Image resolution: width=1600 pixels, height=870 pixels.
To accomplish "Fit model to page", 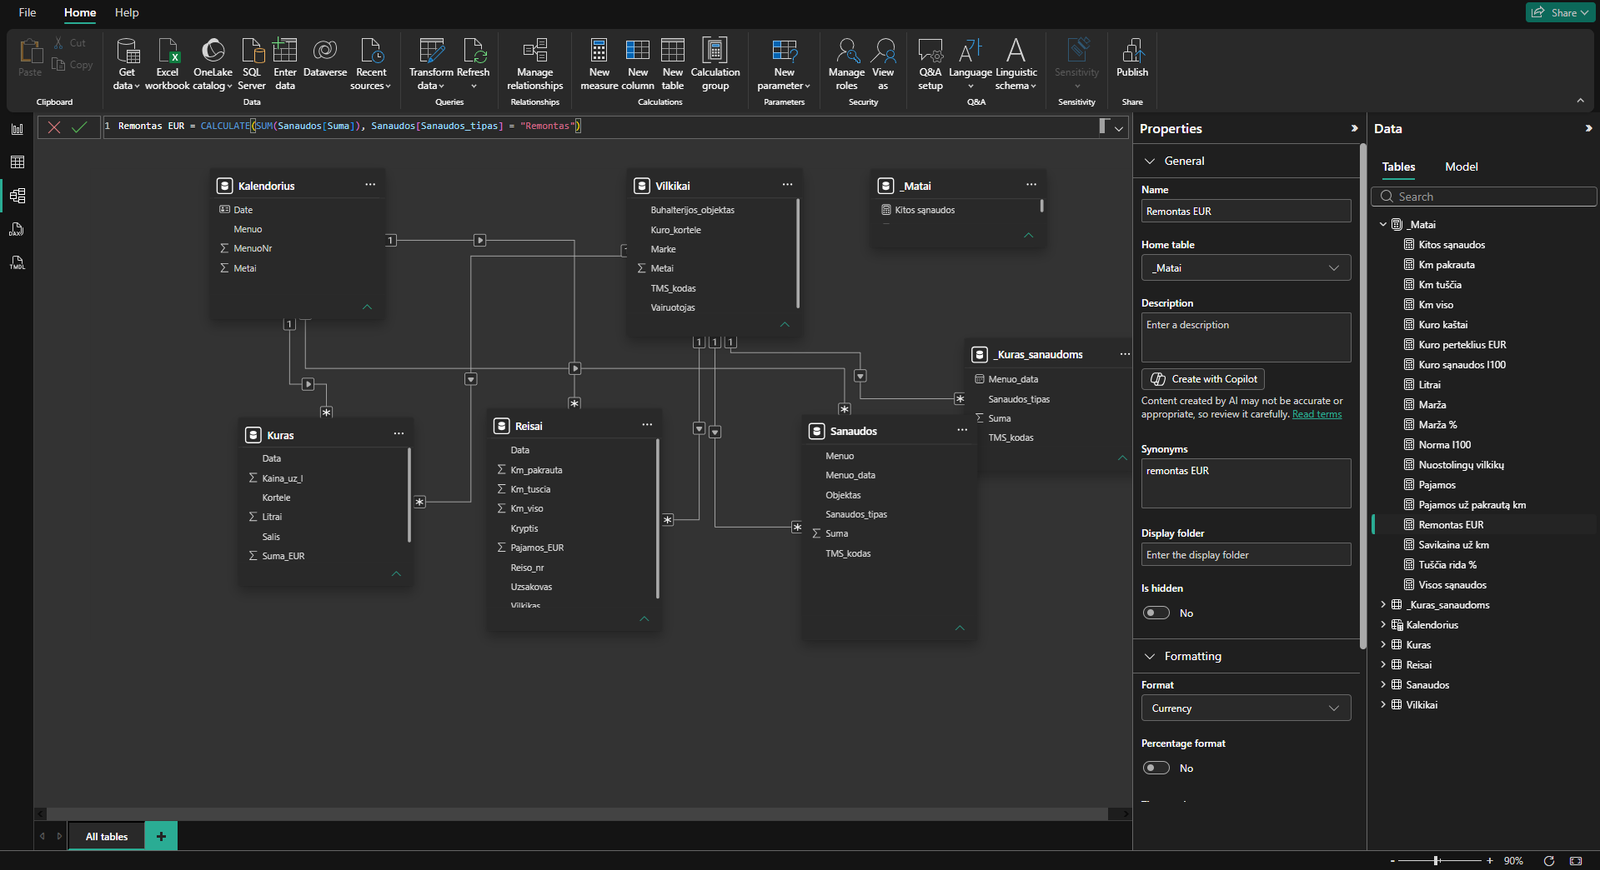I will 1576,861.
